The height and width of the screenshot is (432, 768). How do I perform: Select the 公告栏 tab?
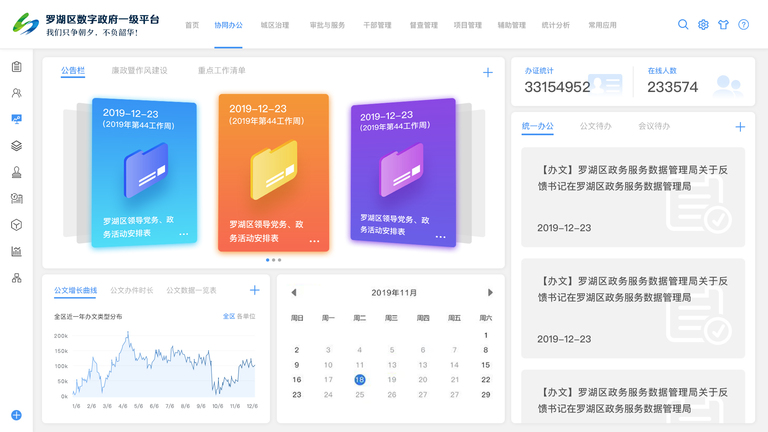[x=73, y=71]
